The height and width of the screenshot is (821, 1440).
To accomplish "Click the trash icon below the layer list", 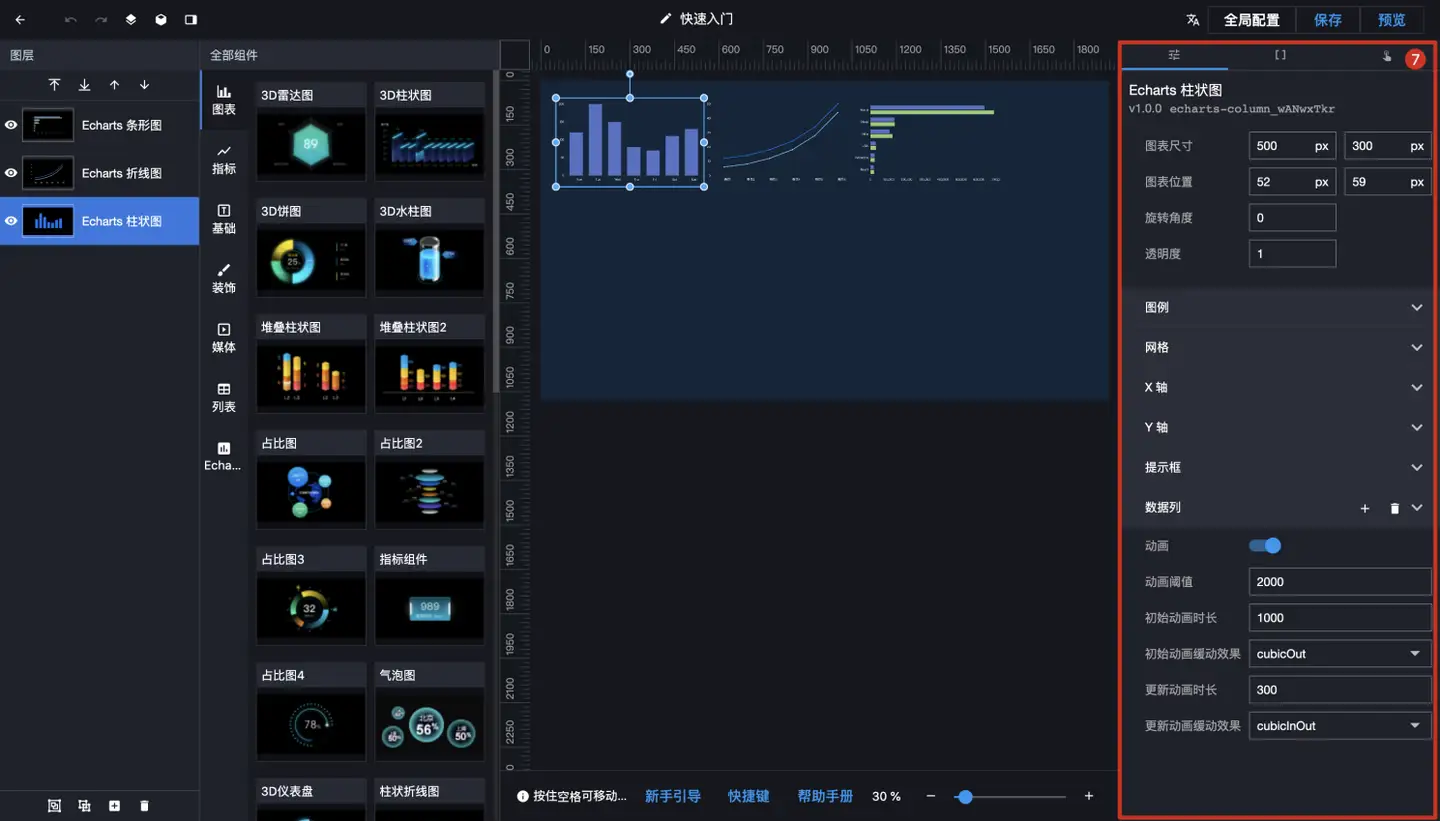I will coord(144,806).
